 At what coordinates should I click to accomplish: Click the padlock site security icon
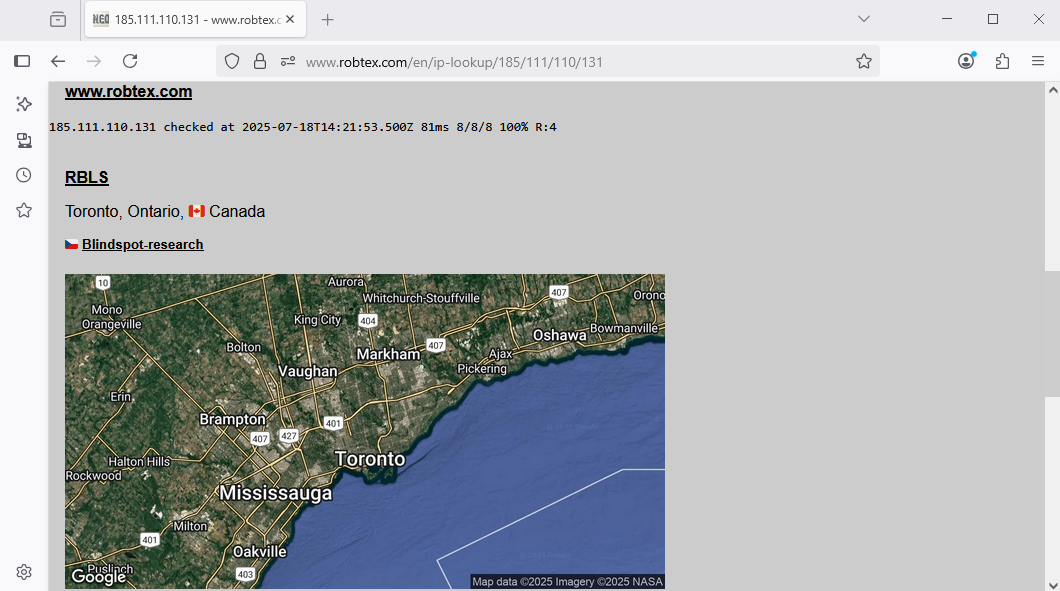[260, 61]
